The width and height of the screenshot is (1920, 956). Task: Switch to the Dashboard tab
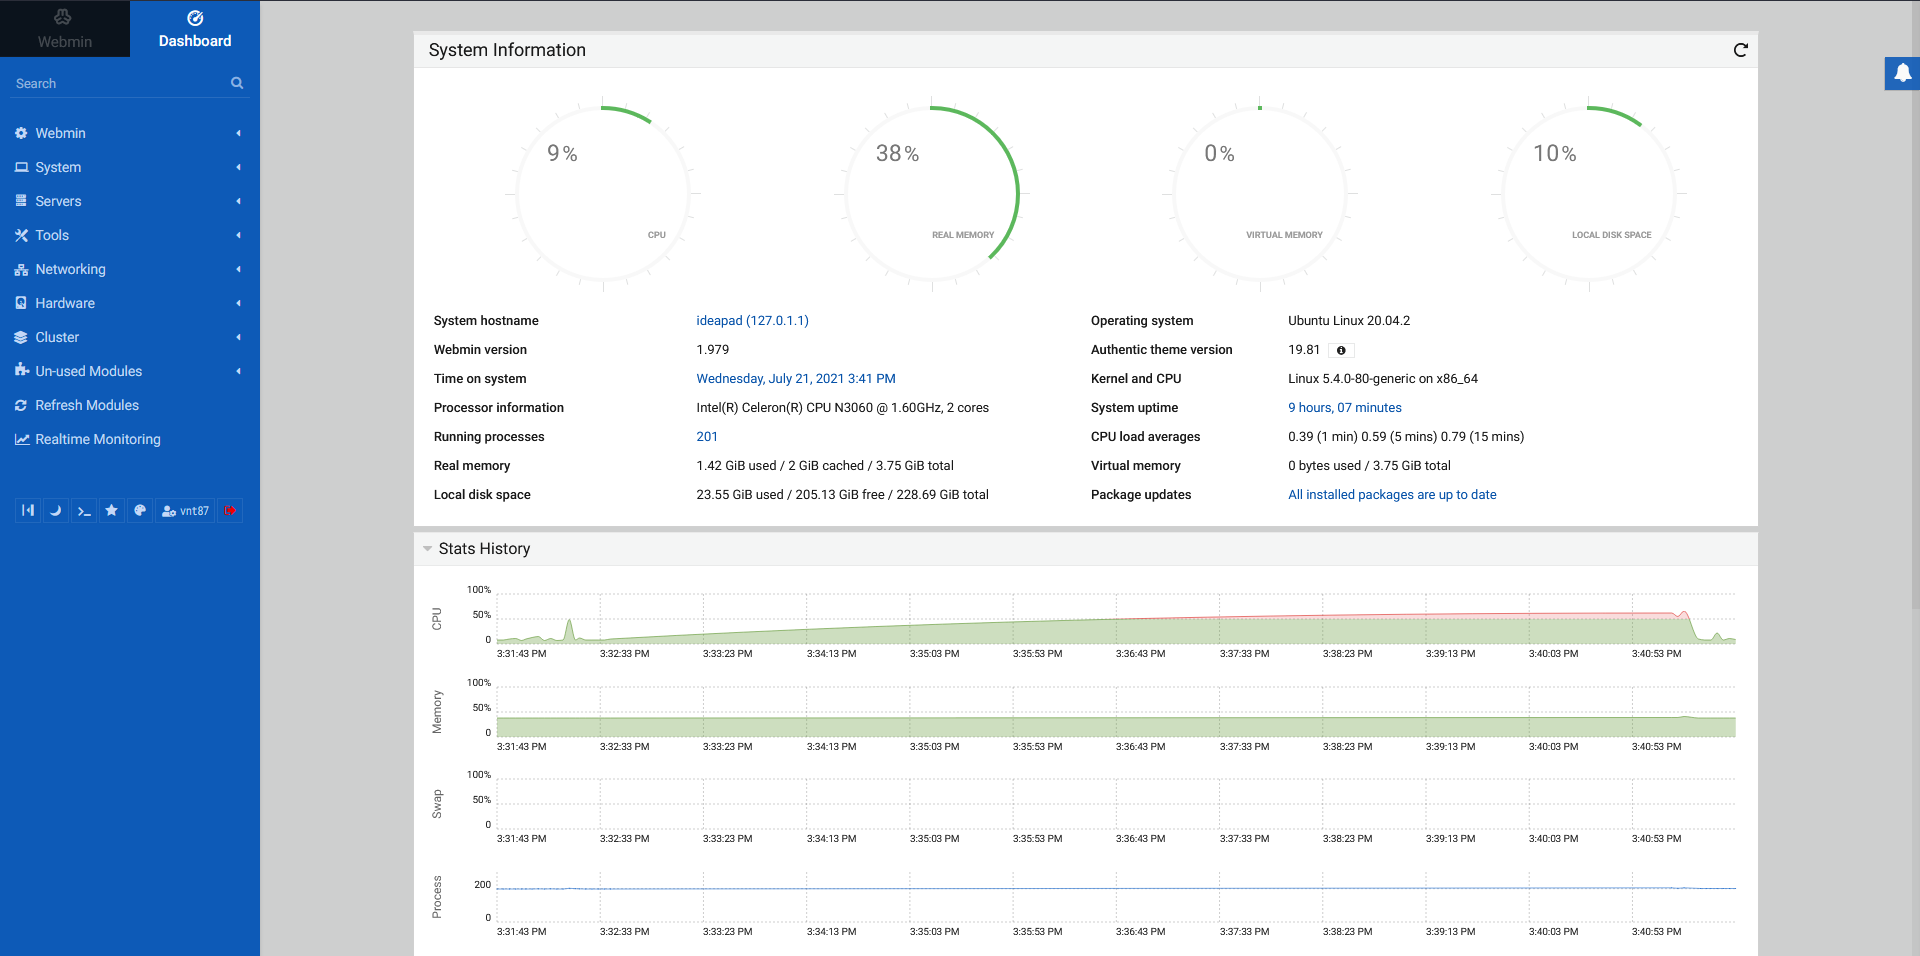tap(195, 28)
